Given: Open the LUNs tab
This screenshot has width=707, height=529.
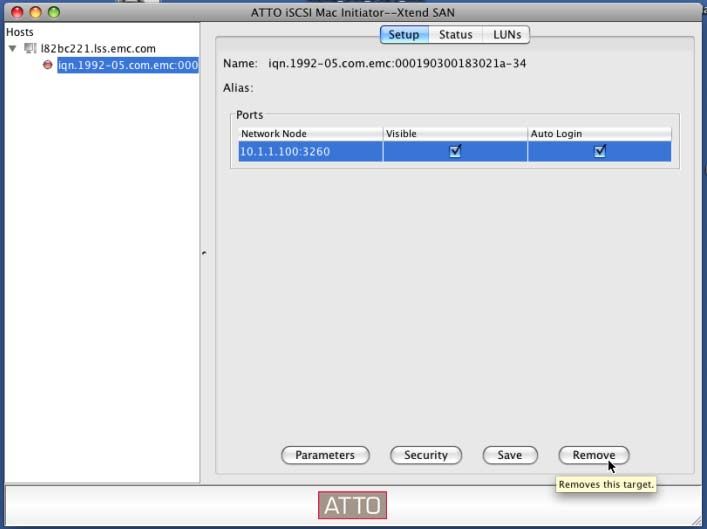Looking at the screenshot, I should click(x=507, y=35).
